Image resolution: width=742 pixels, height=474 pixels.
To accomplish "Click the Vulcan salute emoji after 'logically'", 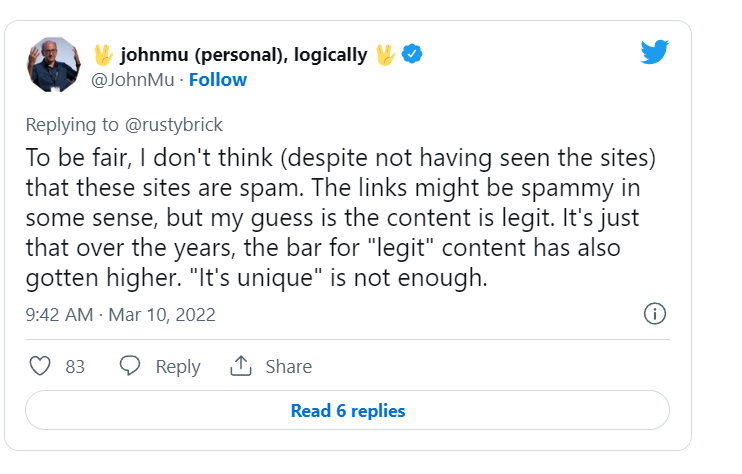I will pyautogui.click(x=385, y=54).
